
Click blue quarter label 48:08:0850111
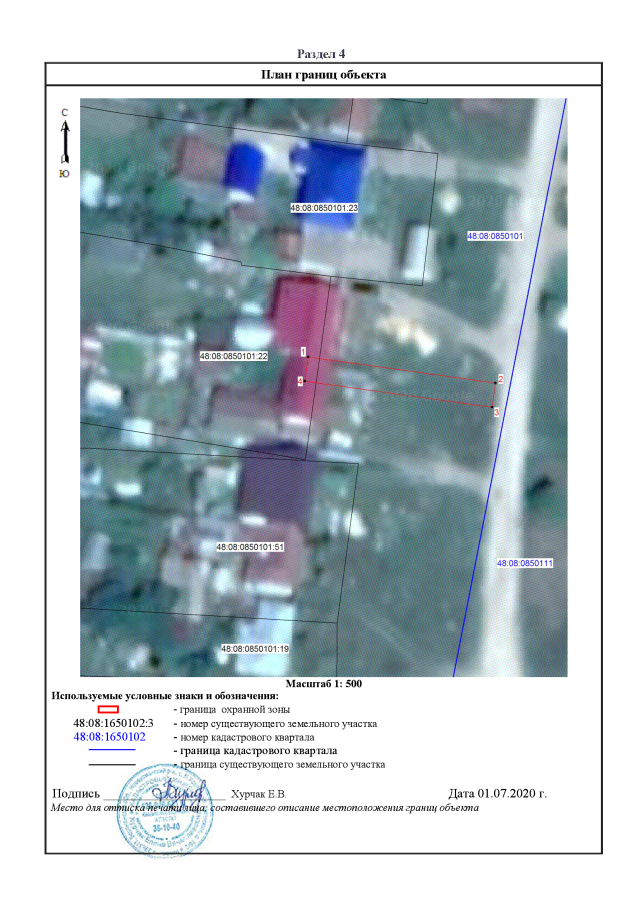[525, 563]
